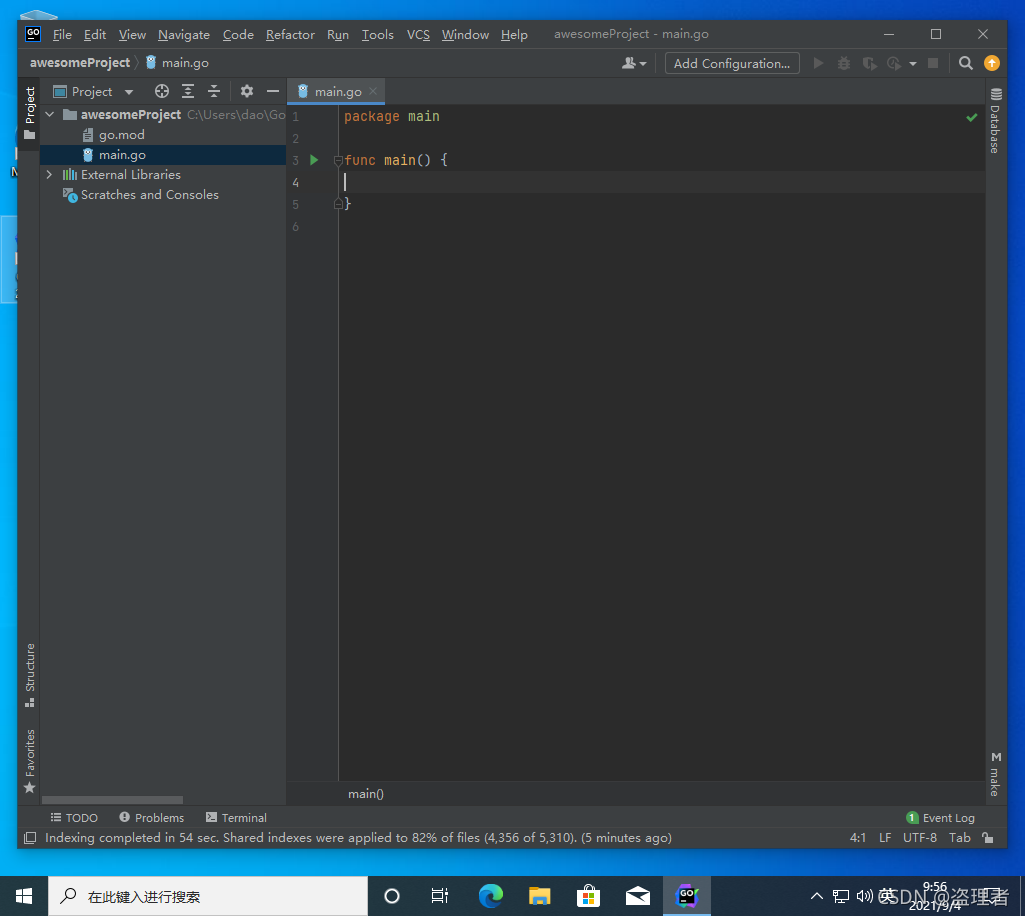Viewport: 1025px width, 916px height.
Task: Click the orange update notification icon
Action: [x=992, y=63]
